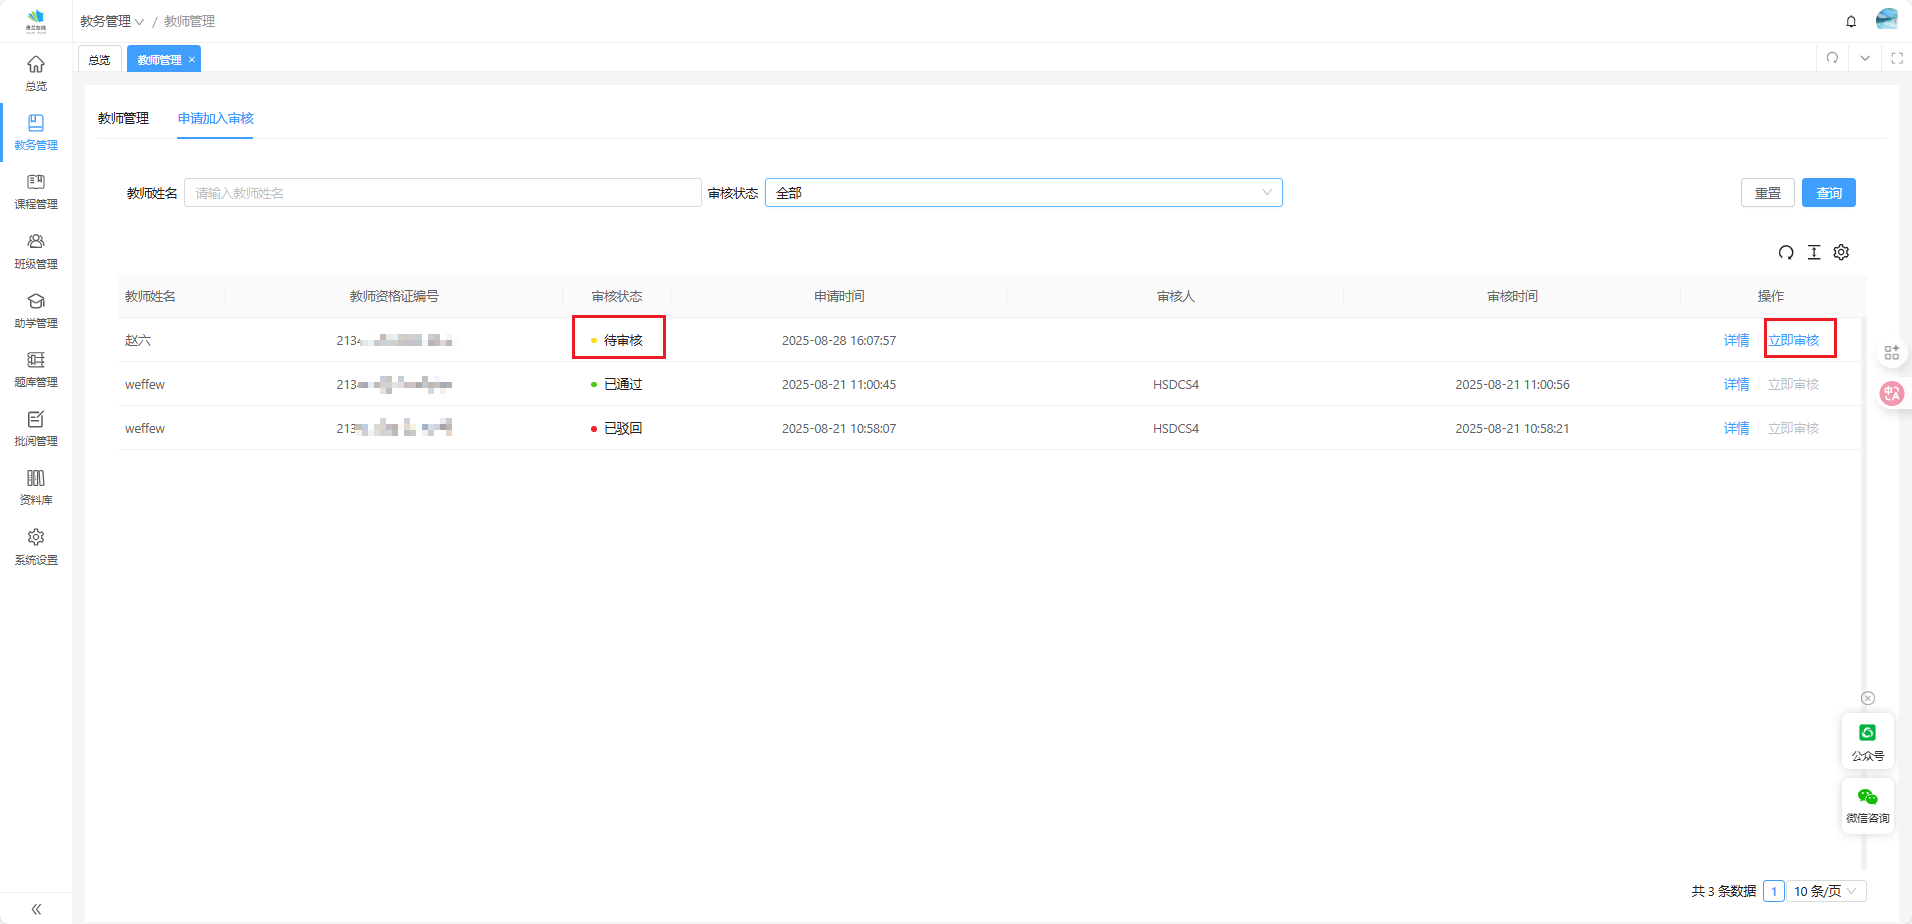
Task: Collapse the left sidebar
Action: pos(36,909)
